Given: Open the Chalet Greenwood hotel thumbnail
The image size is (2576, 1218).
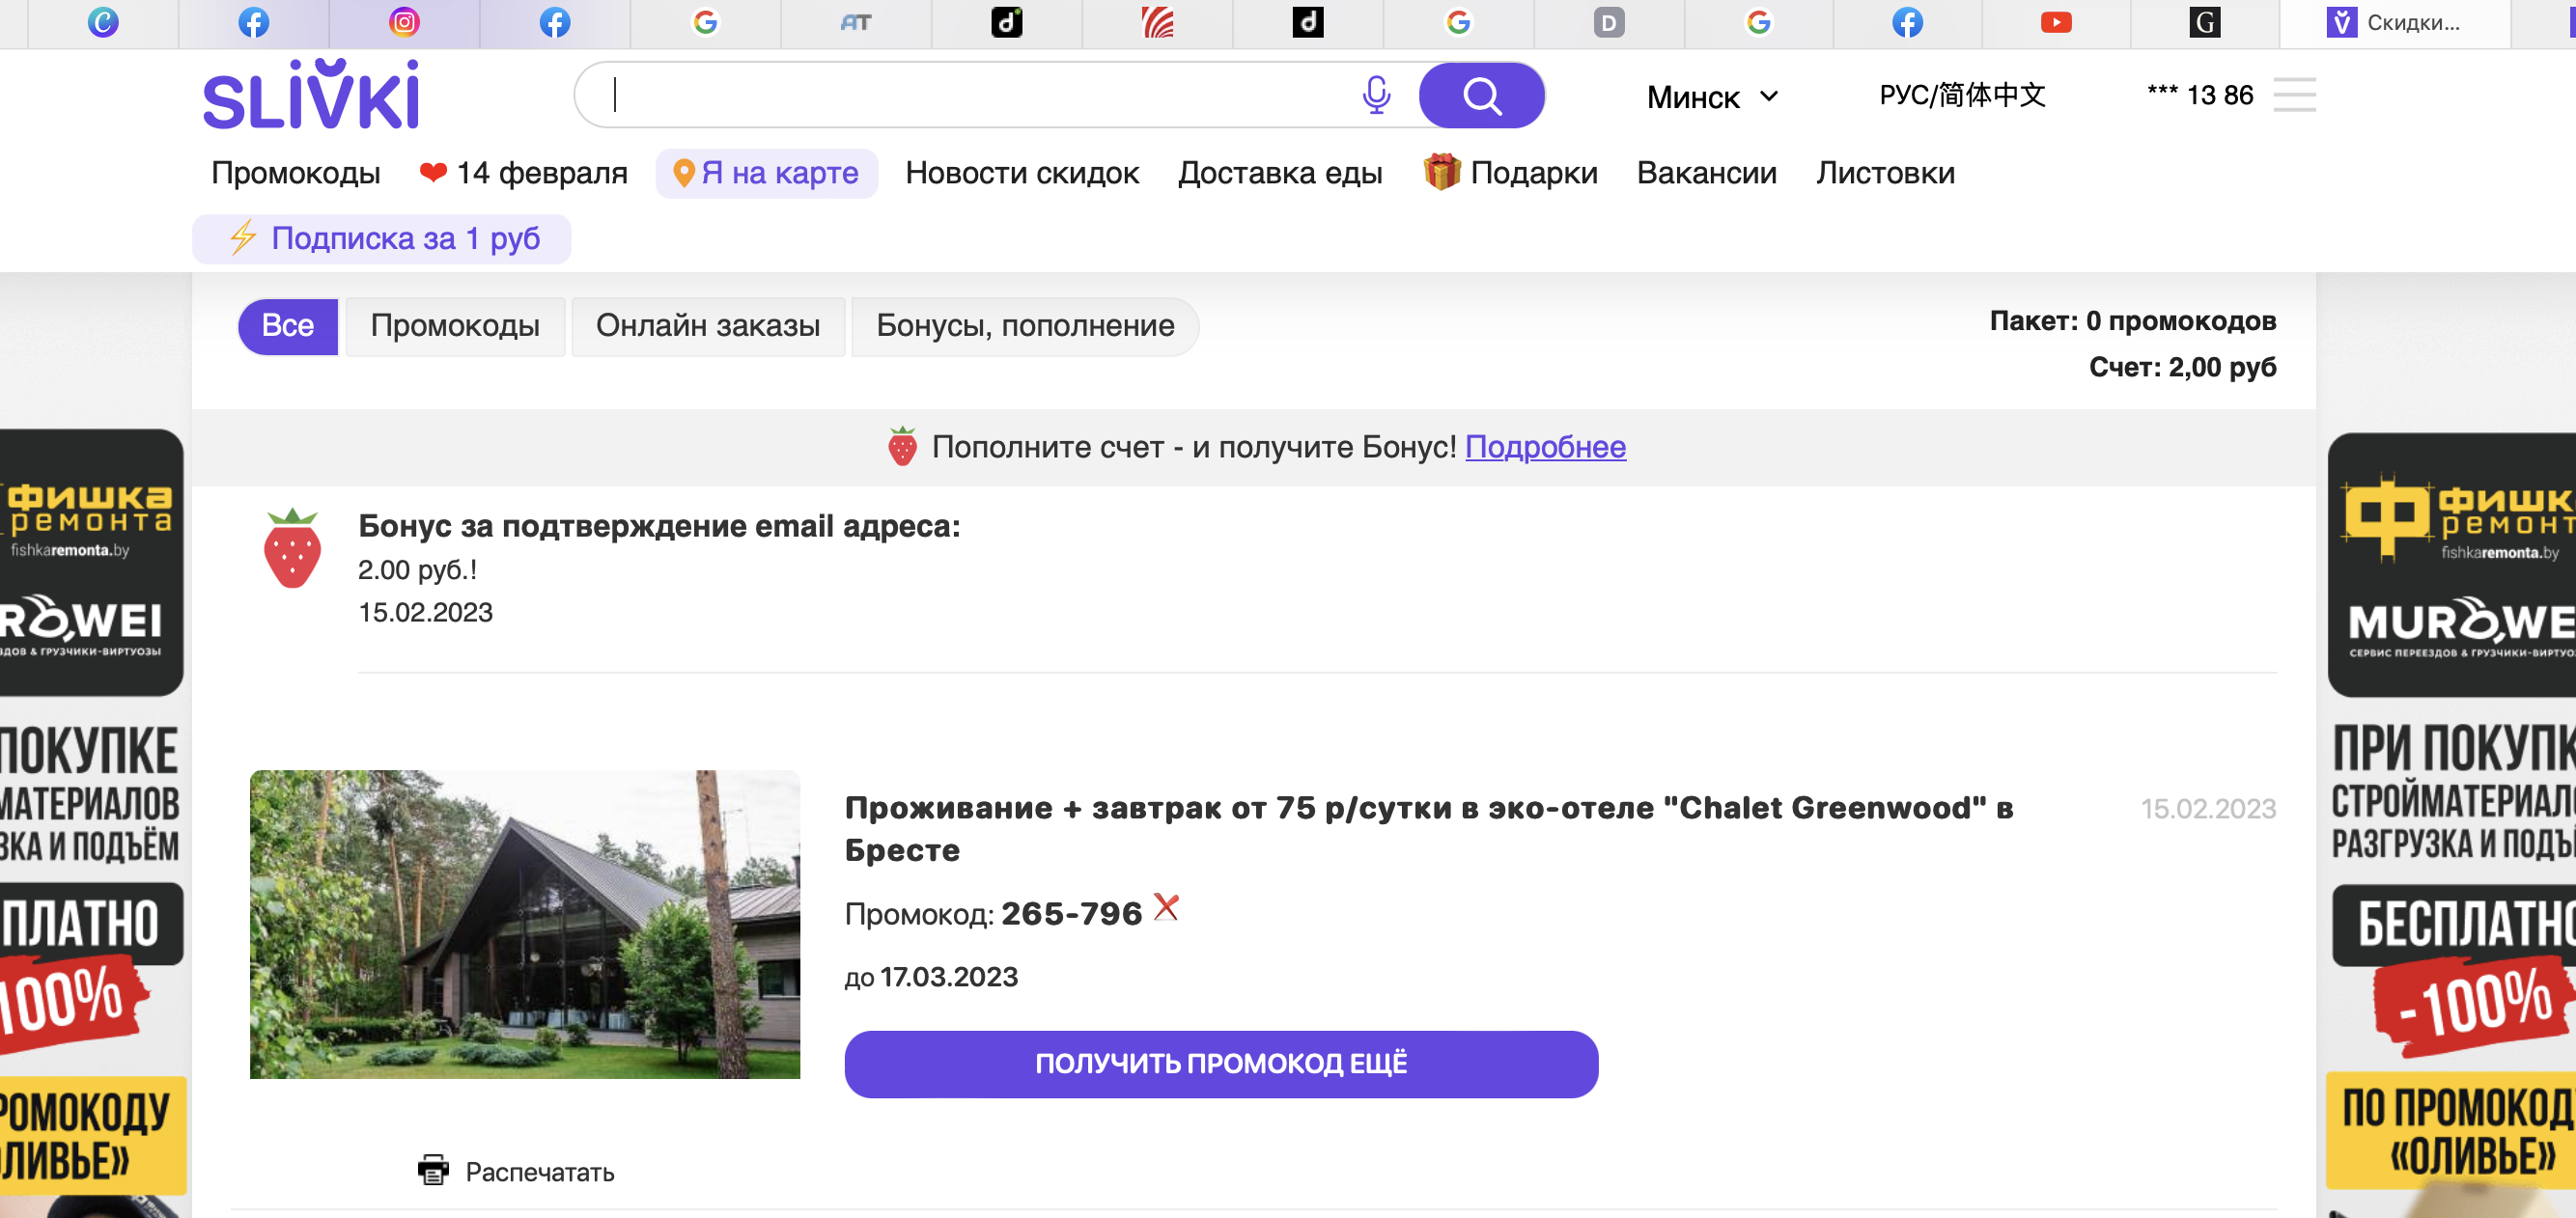Looking at the screenshot, I should pyautogui.click(x=524, y=923).
